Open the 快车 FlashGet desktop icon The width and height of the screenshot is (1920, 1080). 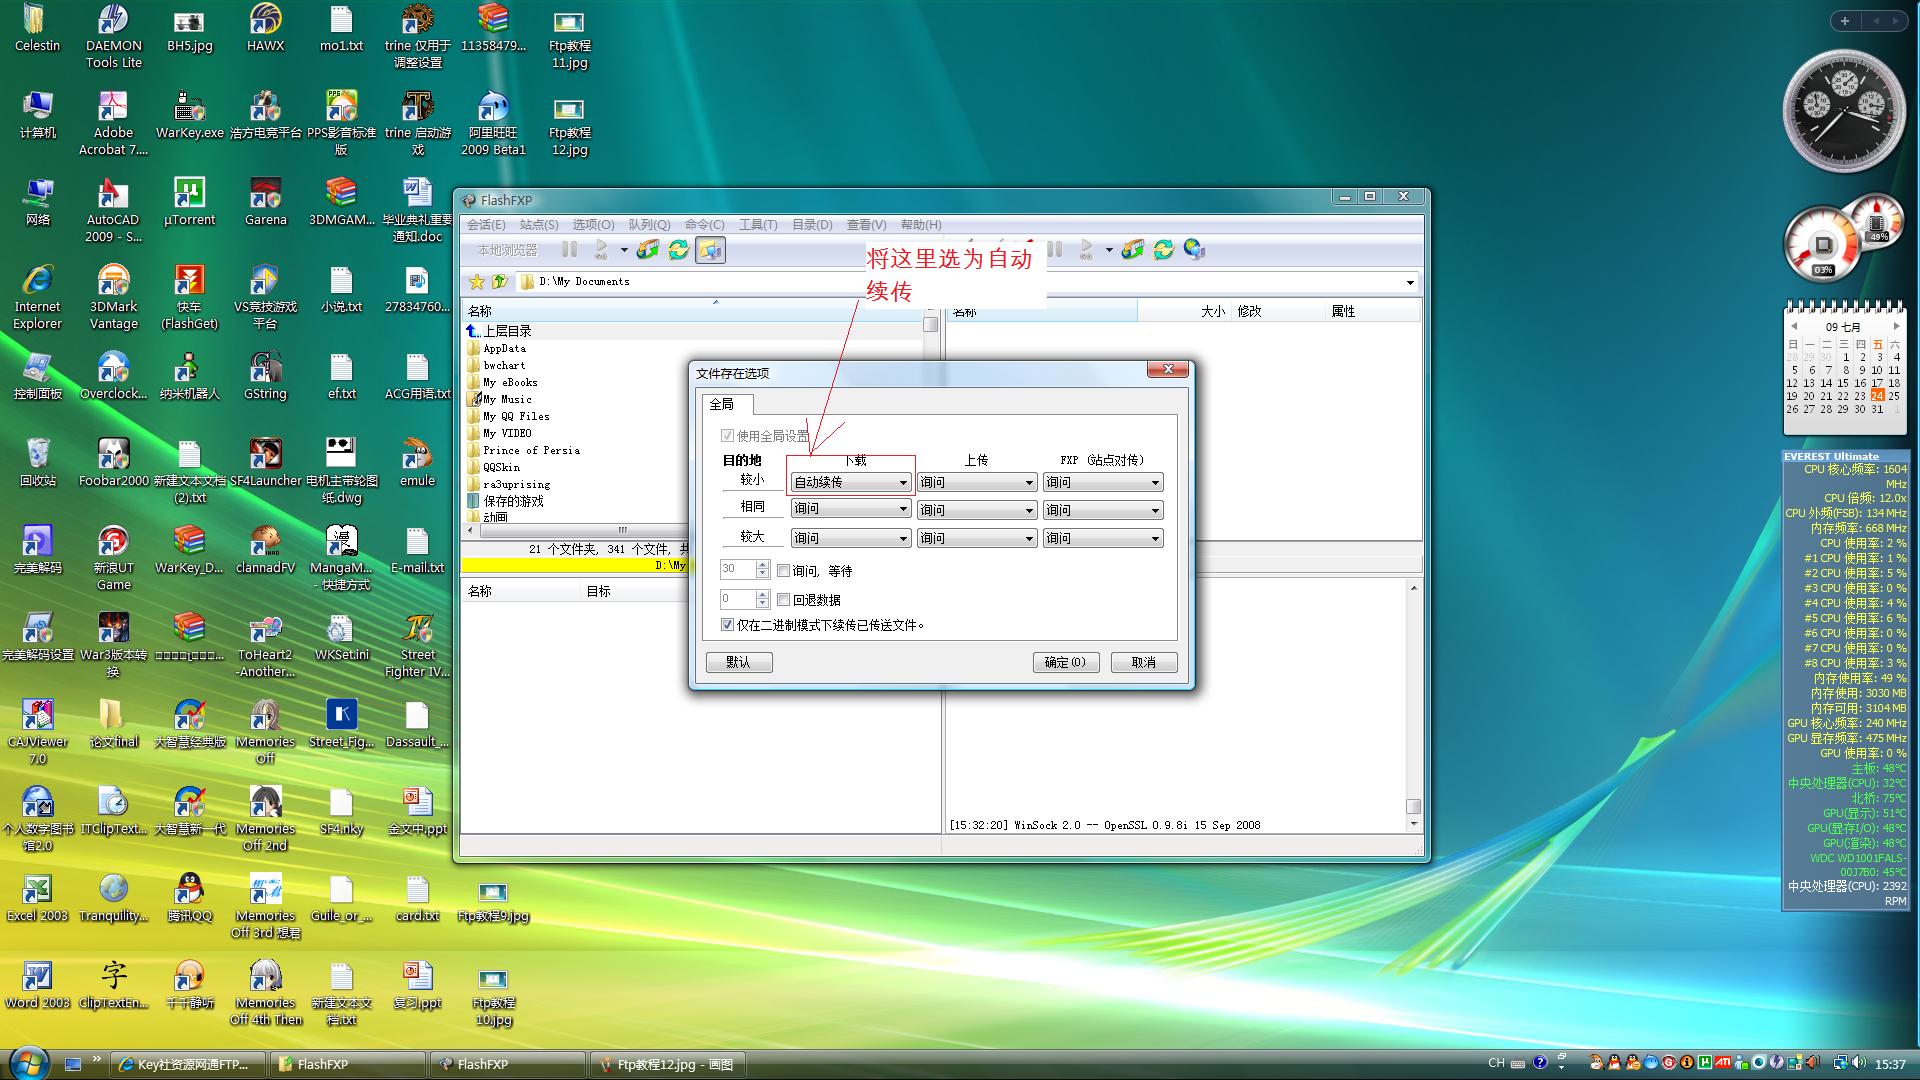189,296
